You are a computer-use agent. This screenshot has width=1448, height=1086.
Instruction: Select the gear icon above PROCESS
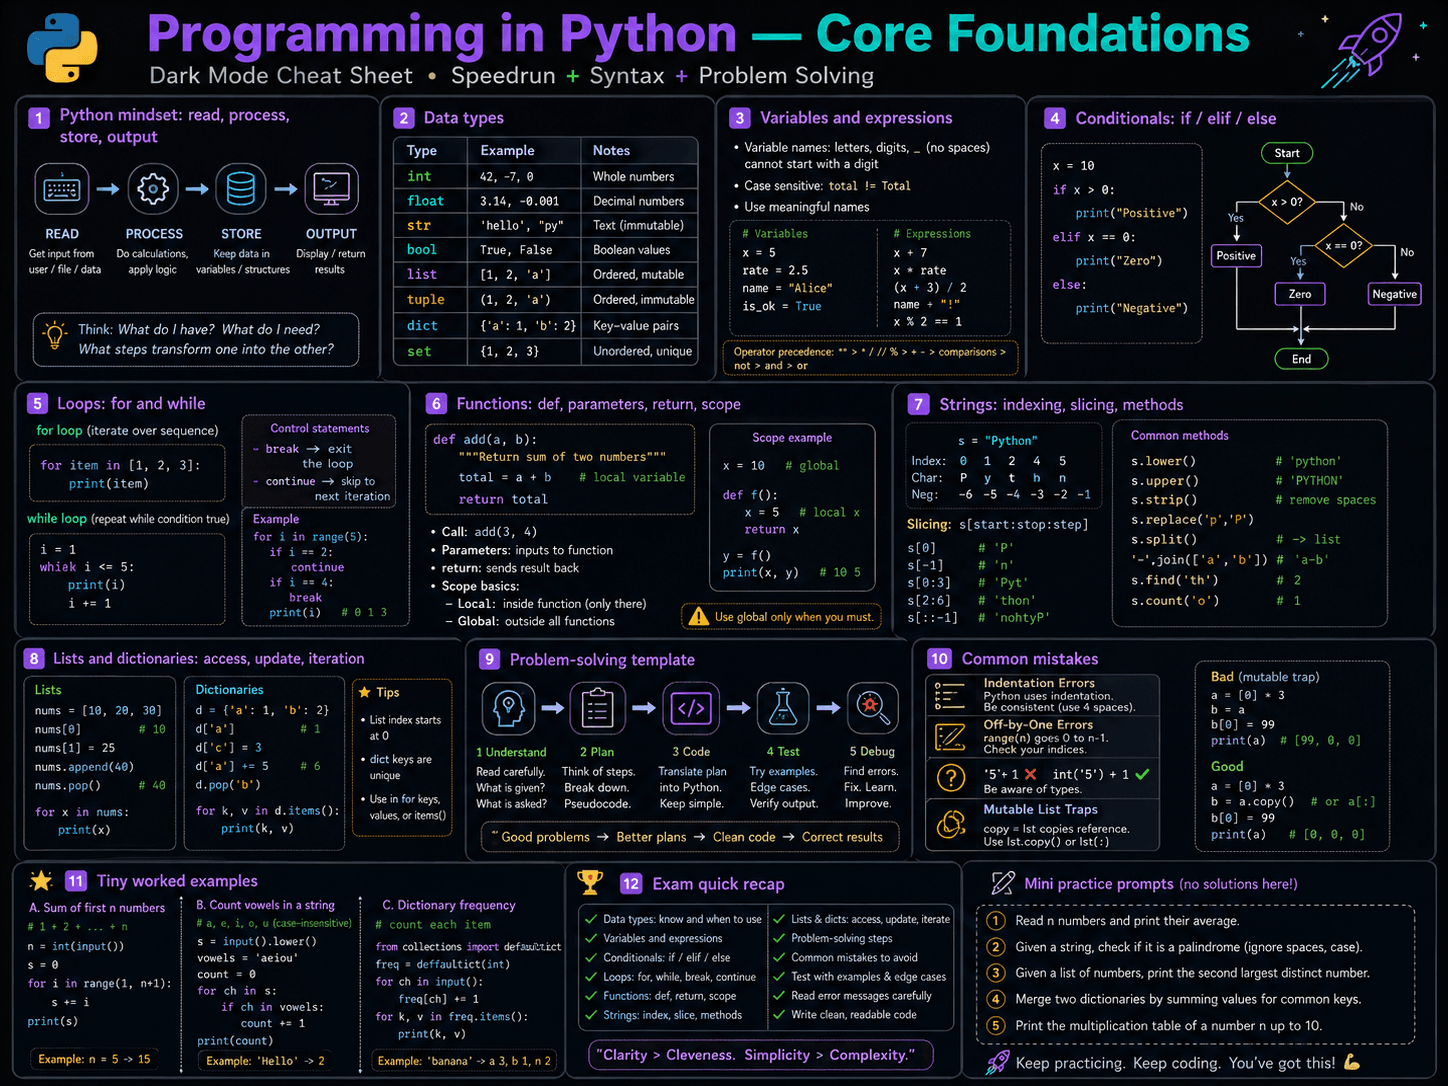[153, 188]
